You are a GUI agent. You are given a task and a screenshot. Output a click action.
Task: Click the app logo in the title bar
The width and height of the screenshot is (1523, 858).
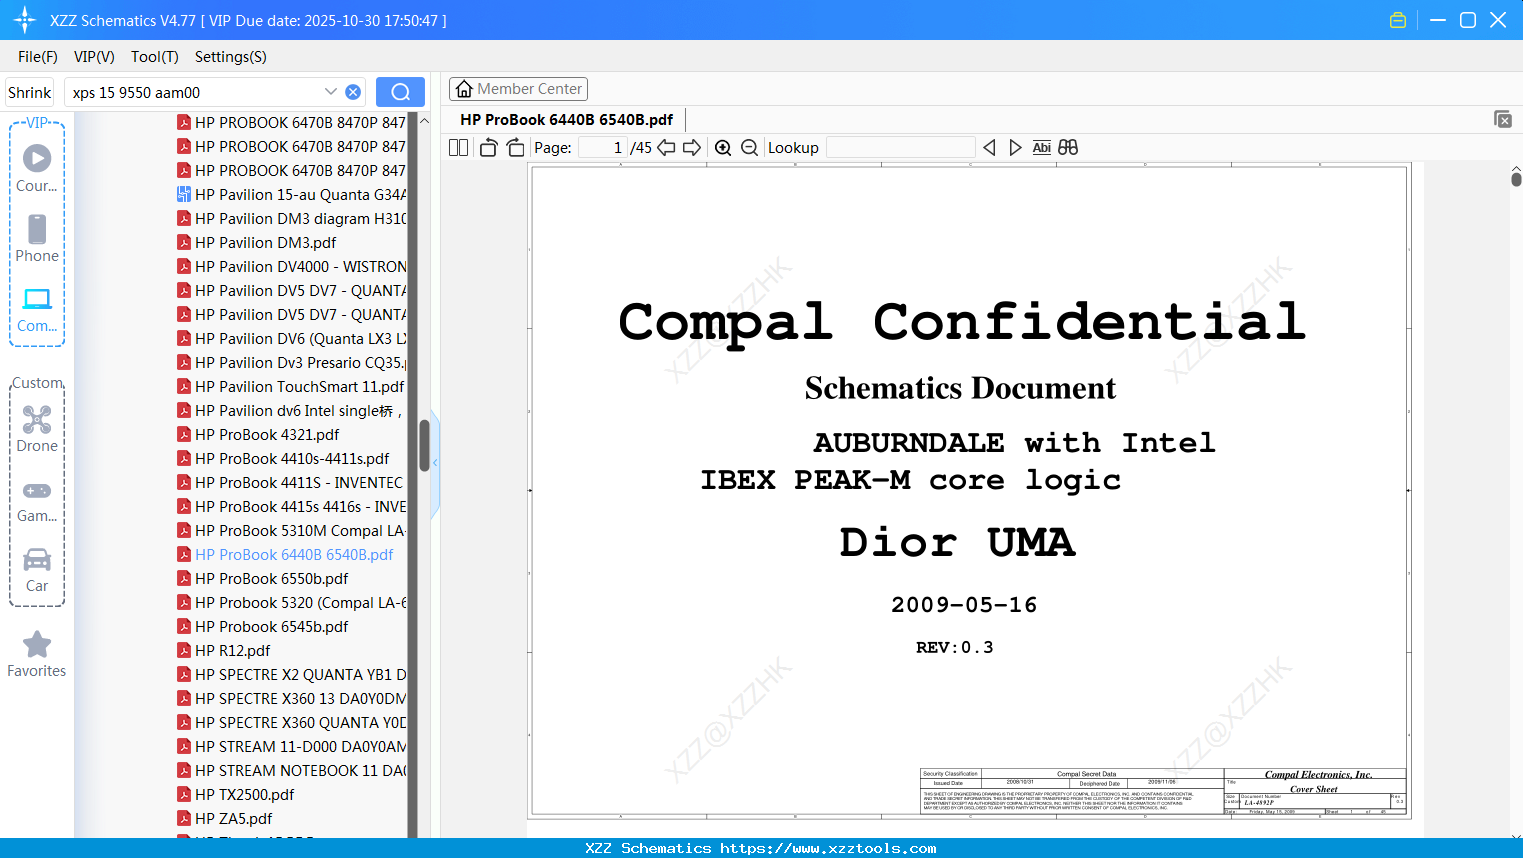25,20
